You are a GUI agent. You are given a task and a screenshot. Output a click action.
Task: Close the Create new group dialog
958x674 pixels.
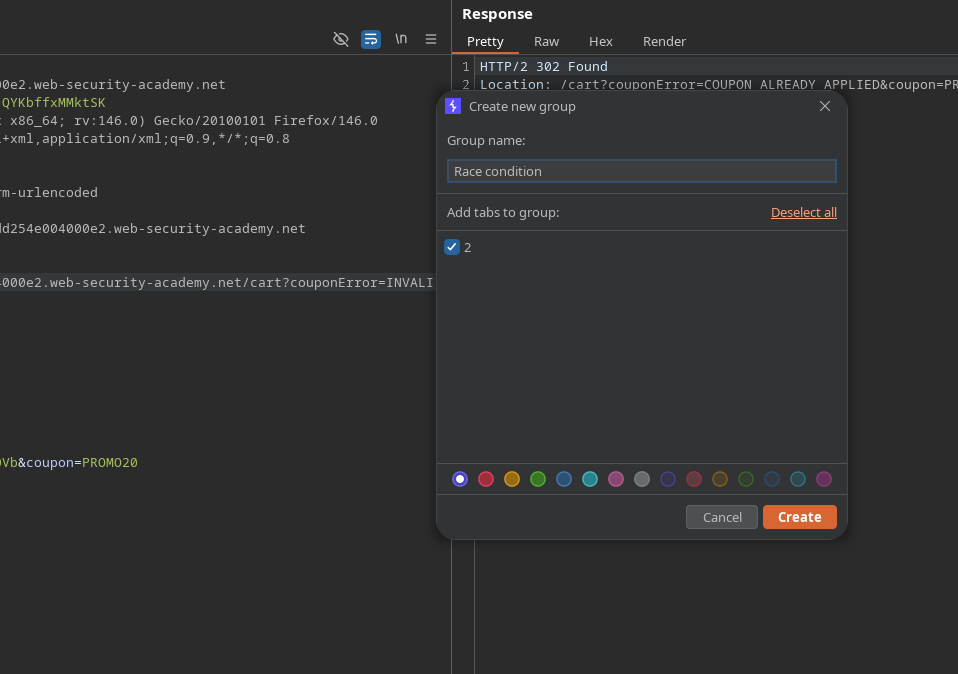click(x=825, y=106)
